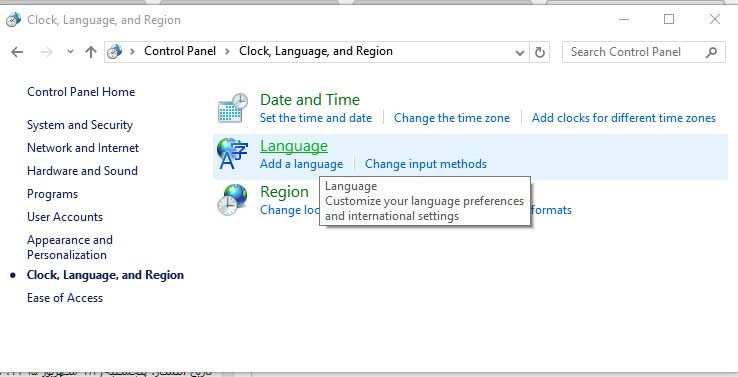Click the Control Panel address bar icon
738x377 pixels.
click(114, 51)
